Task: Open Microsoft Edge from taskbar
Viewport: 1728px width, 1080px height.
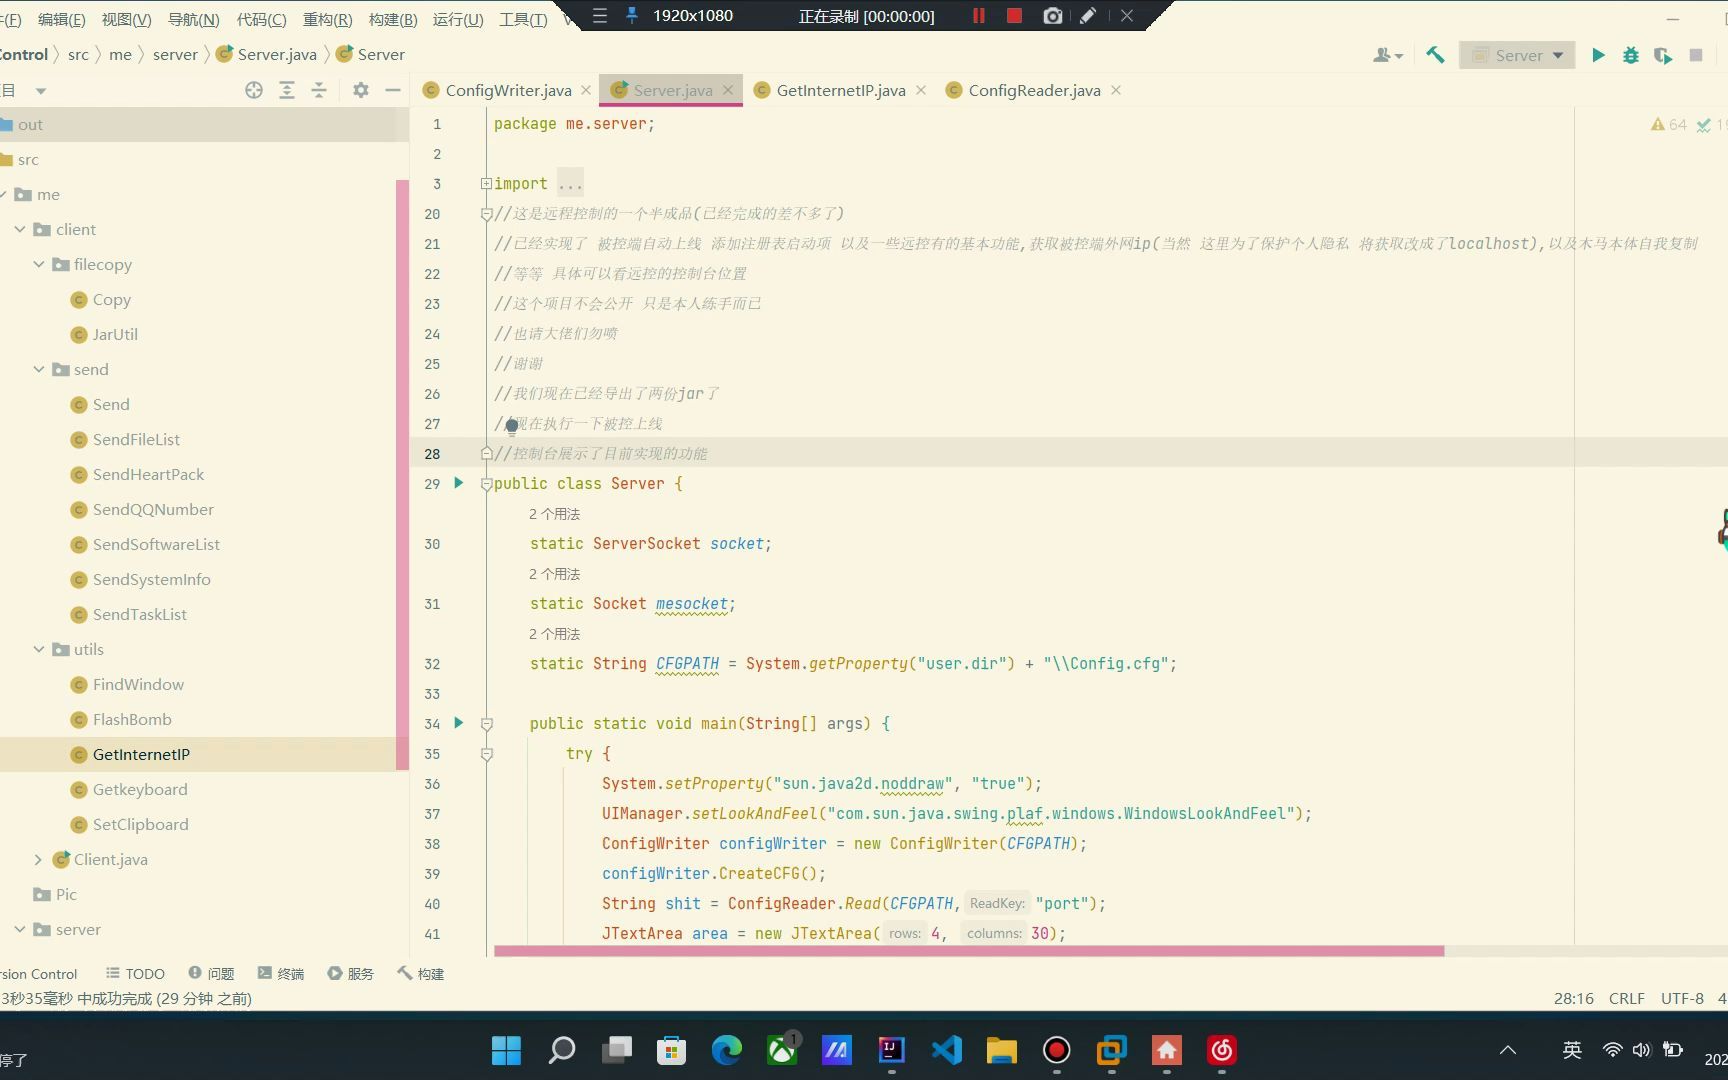Action: 726,1050
